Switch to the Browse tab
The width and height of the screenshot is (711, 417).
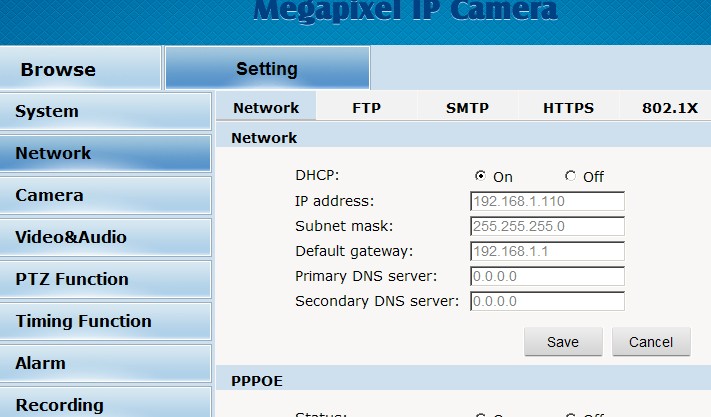[60, 69]
